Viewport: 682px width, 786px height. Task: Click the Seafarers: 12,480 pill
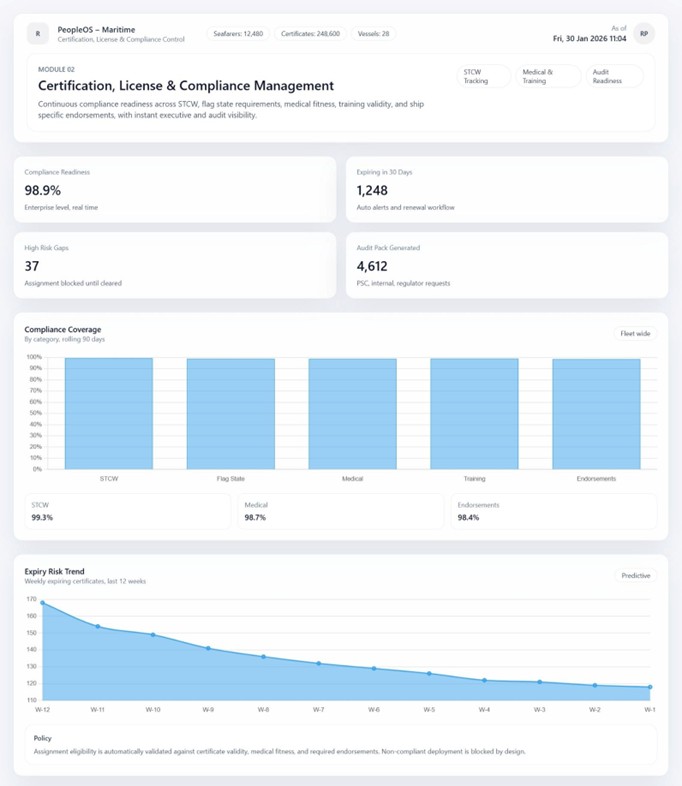(x=238, y=33)
